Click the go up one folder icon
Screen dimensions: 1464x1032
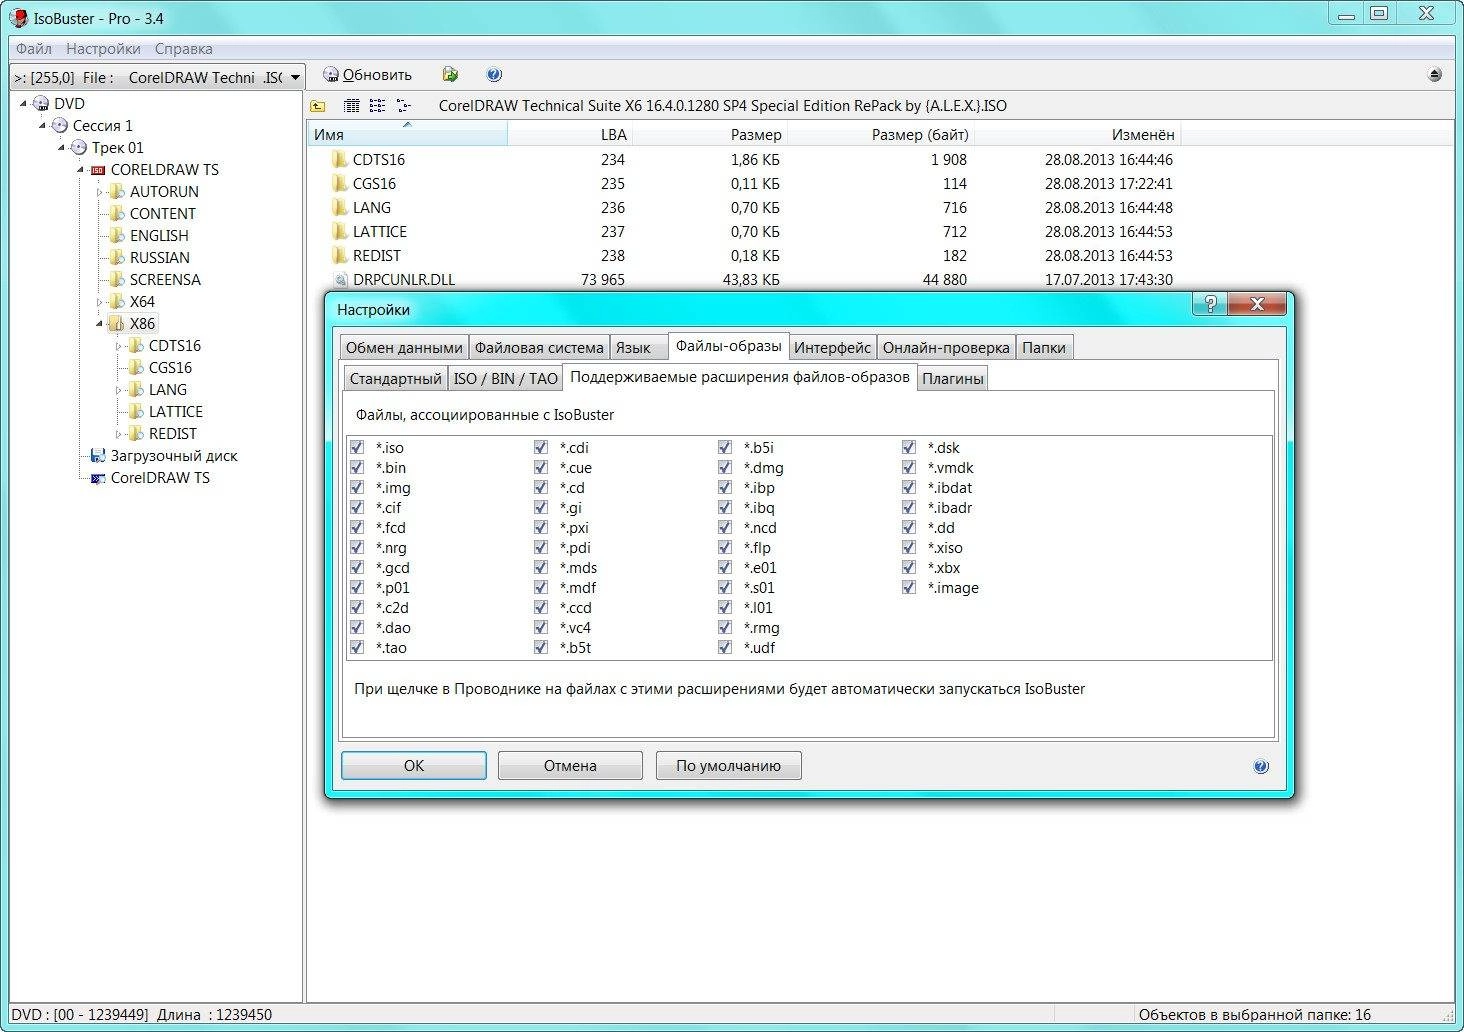(318, 106)
